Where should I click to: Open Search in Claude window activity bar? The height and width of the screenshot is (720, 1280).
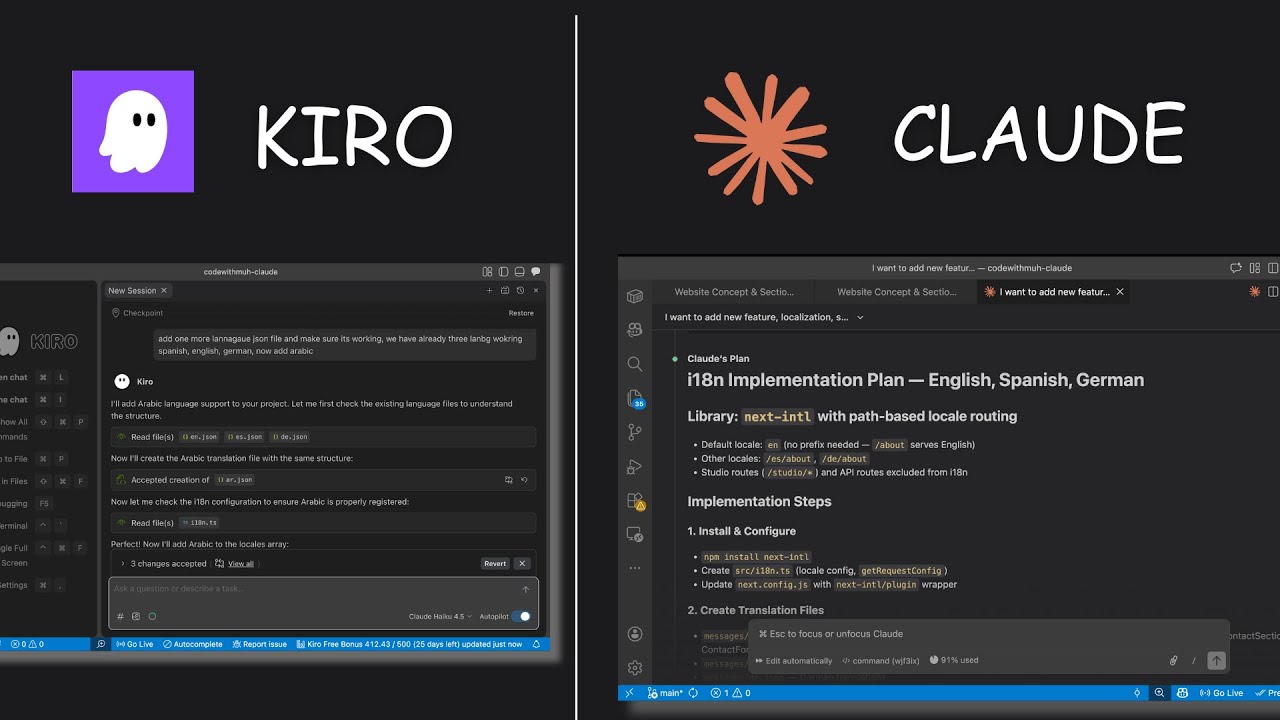(x=635, y=364)
